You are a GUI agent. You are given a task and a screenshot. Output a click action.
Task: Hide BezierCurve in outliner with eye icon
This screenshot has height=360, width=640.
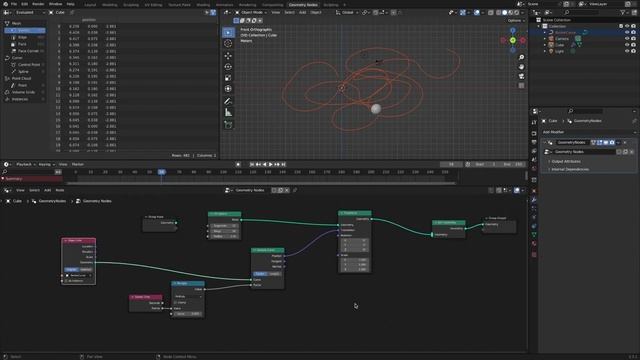coord(627,32)
